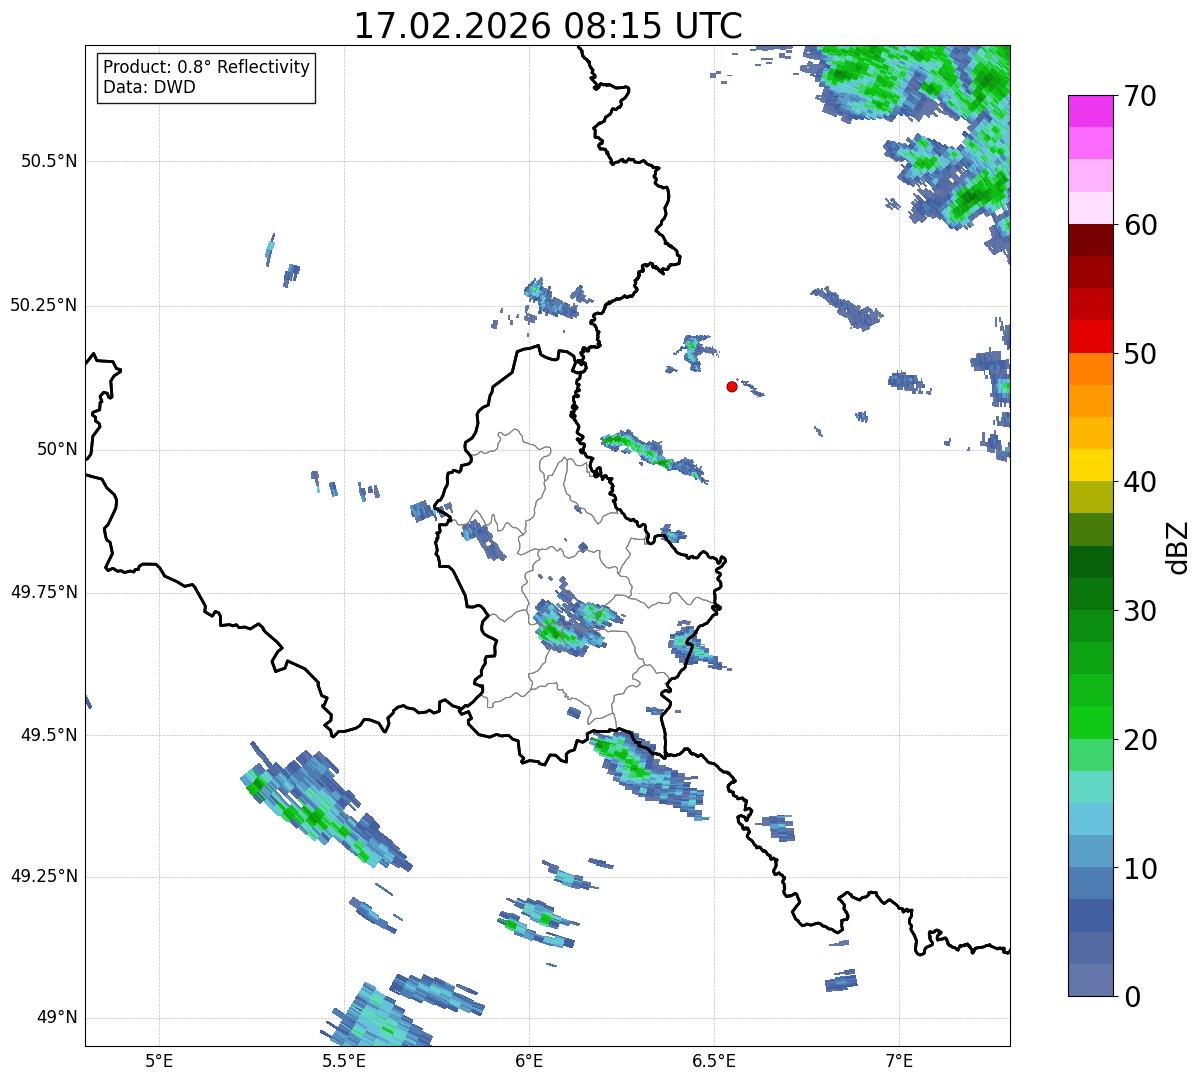The image size is (1202, 1081).
Task: Click the colorbar tick label 40
Action: tap(1140, 482)
